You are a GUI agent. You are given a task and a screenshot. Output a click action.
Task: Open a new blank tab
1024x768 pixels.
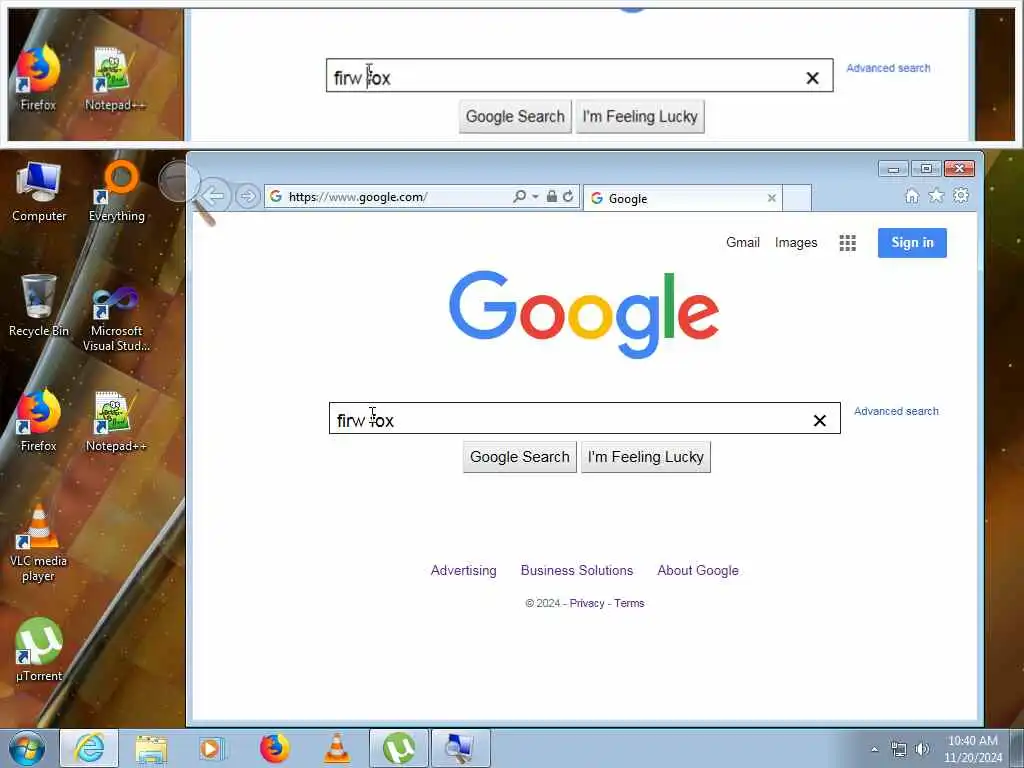pyautogui.click(x=797, y=198)
